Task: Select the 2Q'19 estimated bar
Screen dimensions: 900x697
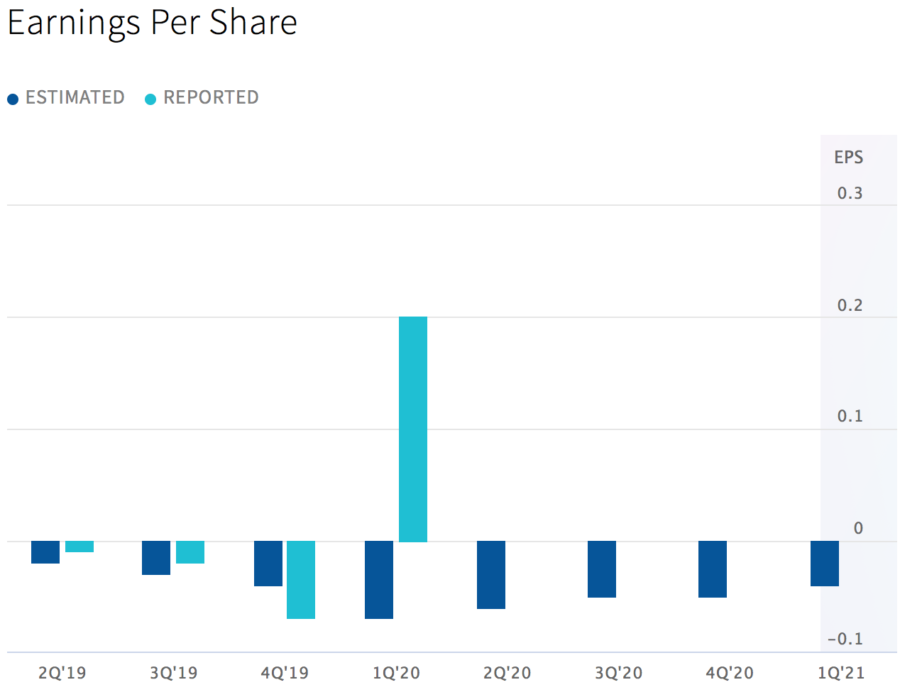Action: pyautogui.click(x=46, y=552)
